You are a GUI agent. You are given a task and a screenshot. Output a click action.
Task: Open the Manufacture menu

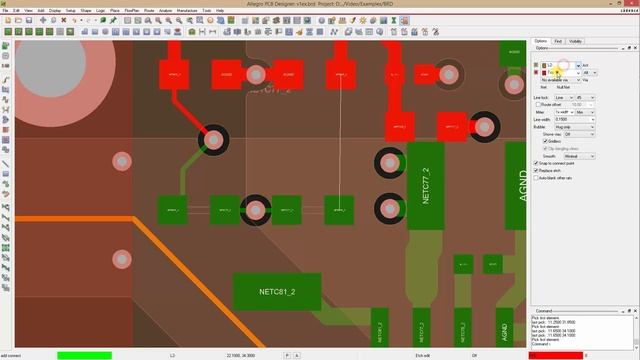[x=187, y=10]
